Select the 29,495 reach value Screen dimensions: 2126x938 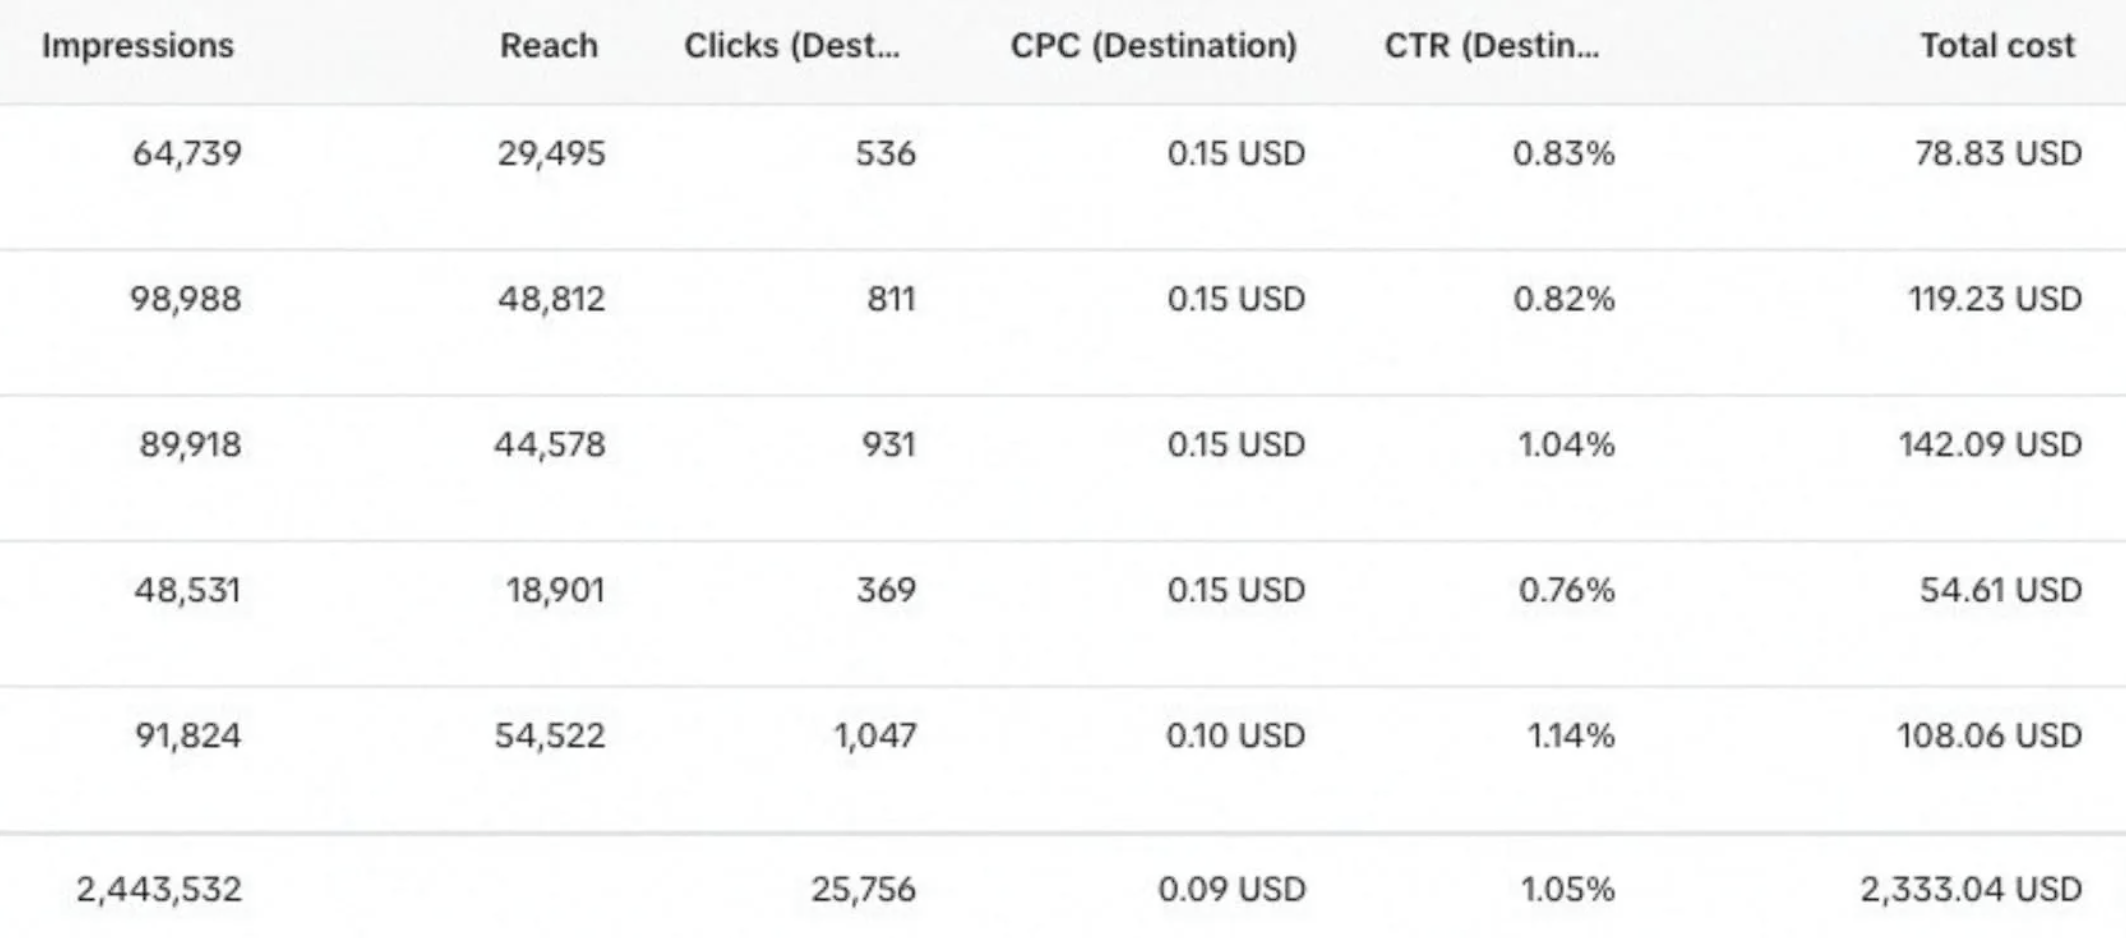coord(551,154)
